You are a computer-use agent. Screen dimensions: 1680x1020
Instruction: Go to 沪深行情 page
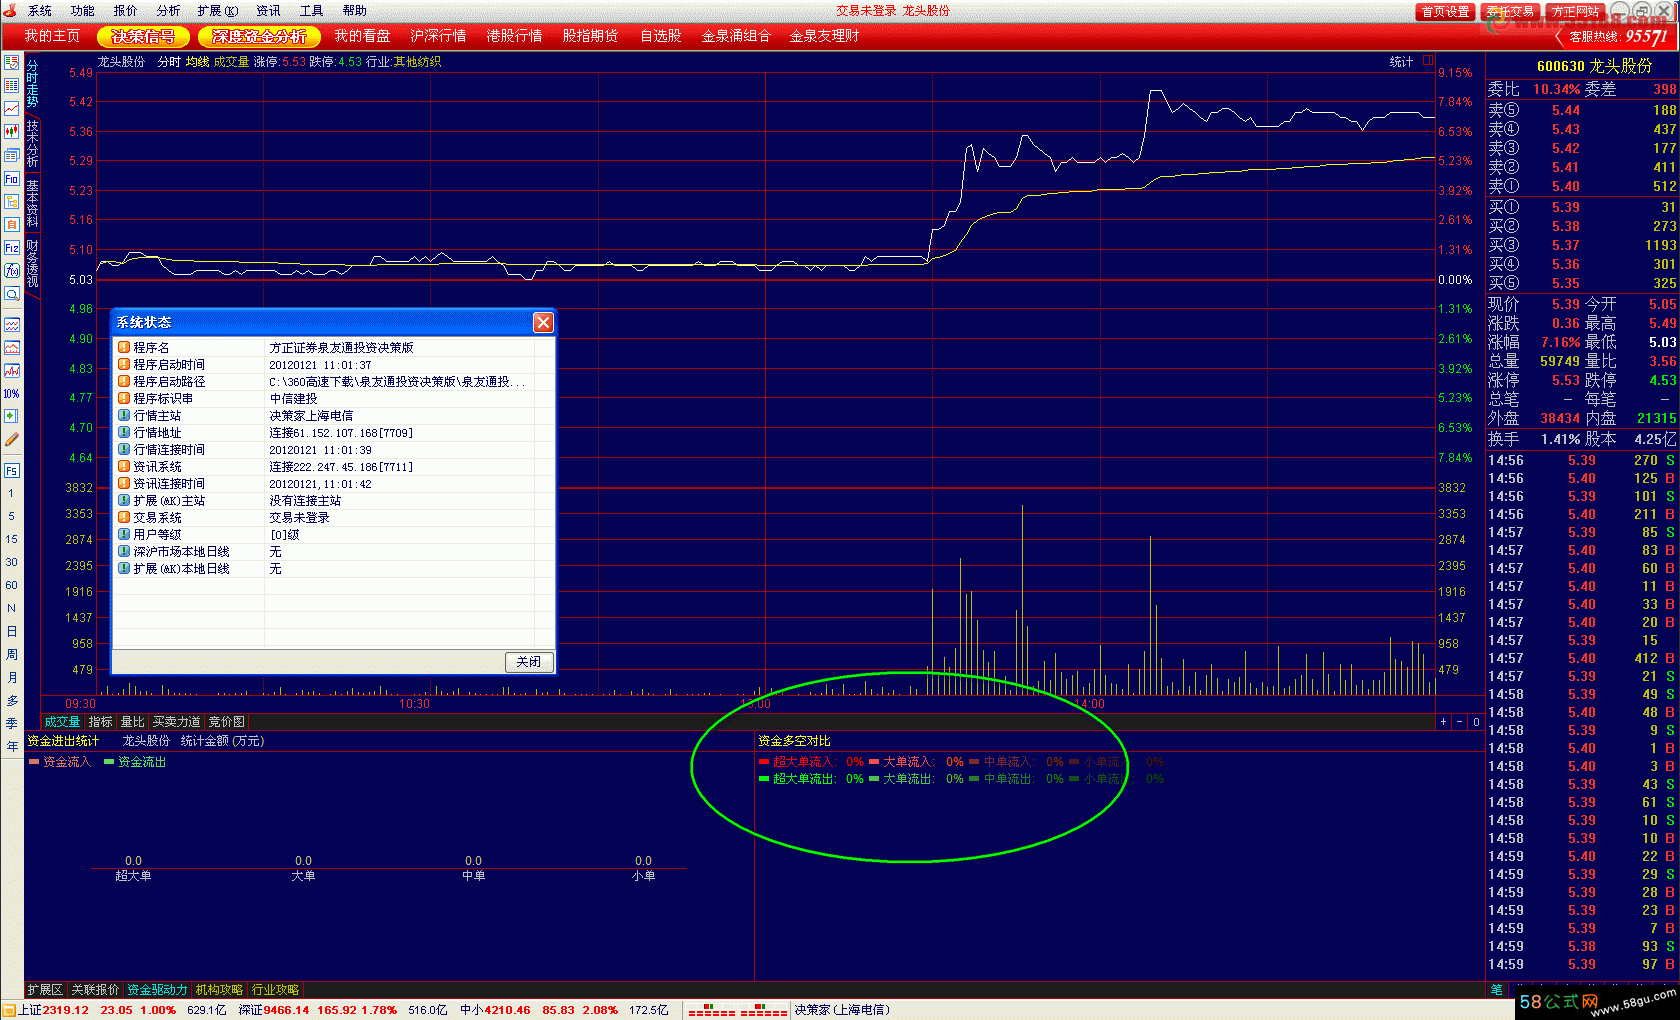pos(438,36)
